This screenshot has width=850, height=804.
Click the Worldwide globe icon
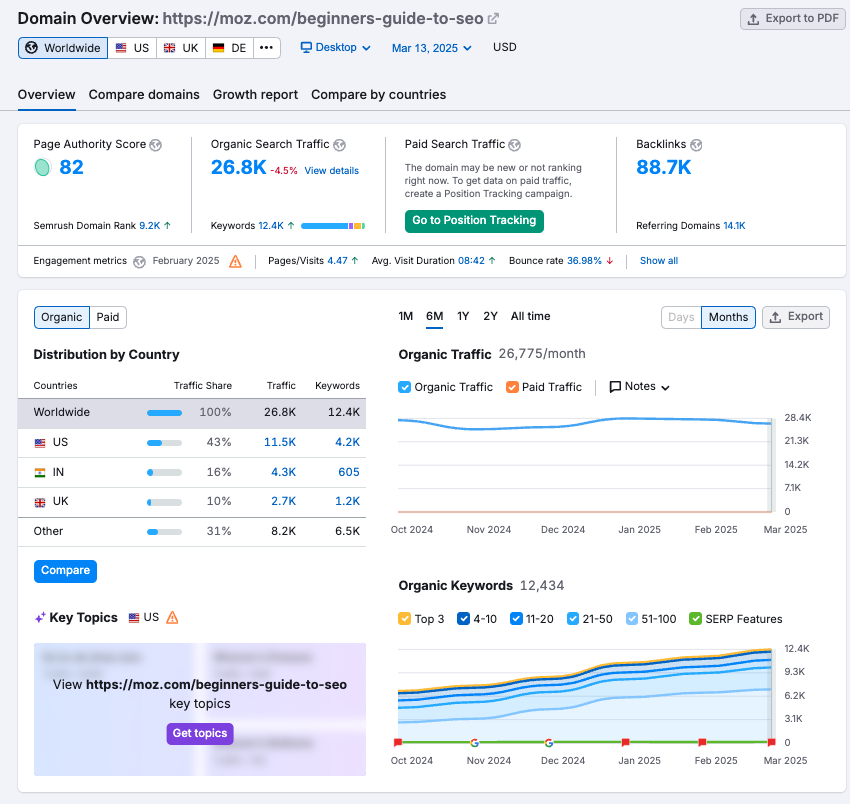pyautogui.click(x=31, y=48)
